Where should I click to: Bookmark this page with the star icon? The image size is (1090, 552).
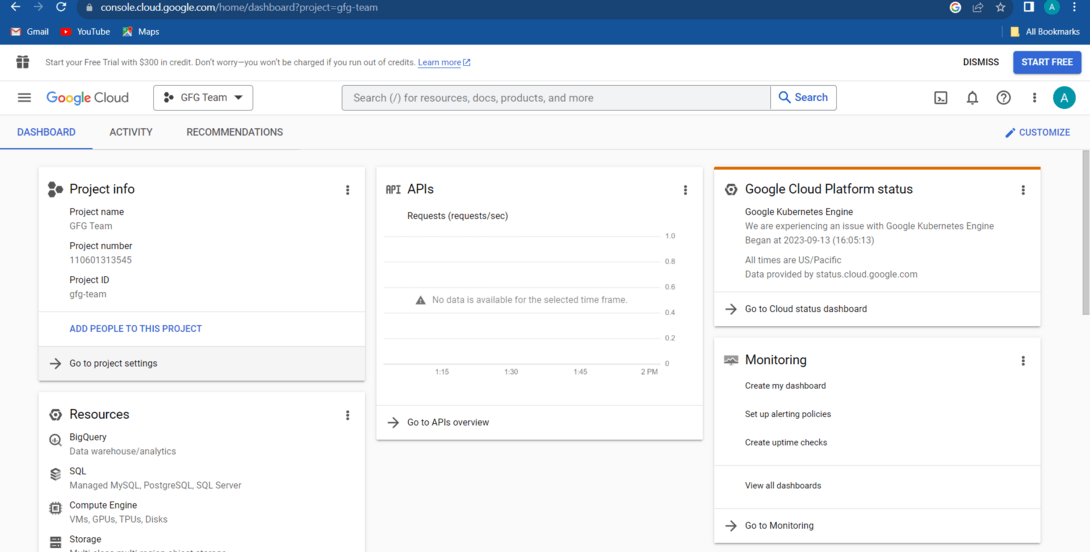click(x=1000, y=7)
